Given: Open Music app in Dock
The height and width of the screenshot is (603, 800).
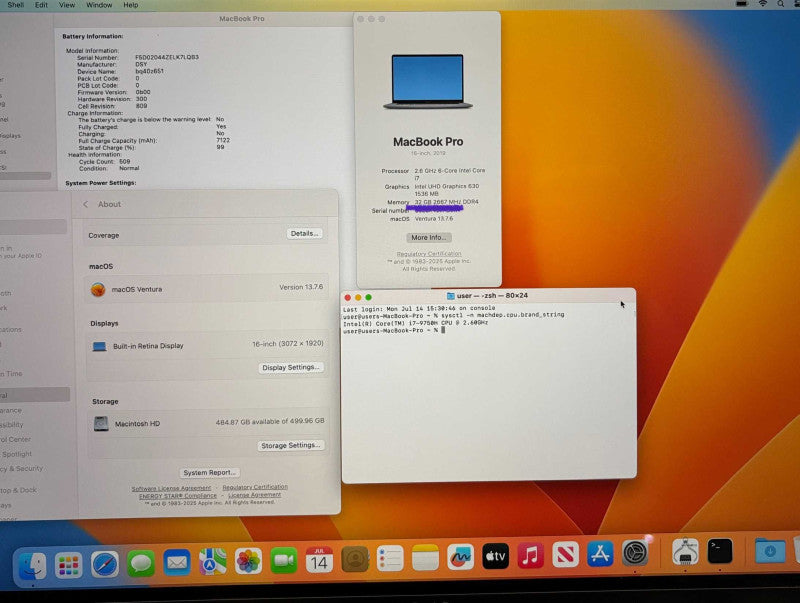Looking at the screenshot, I should click(531, 555).
